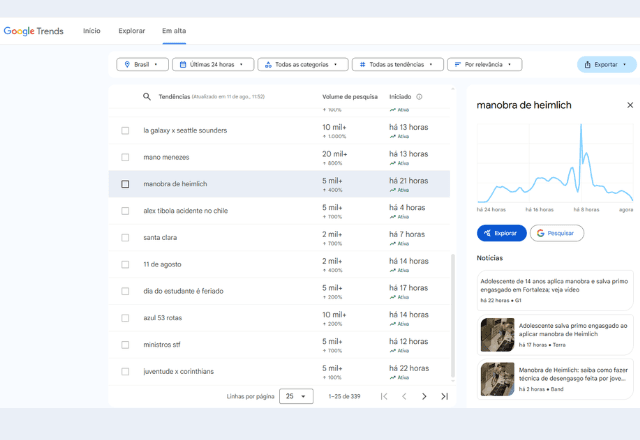Check the box for alex tibola acidente no chile
The height and width of the screenshot is (440, 640).
tap(125, 211)
